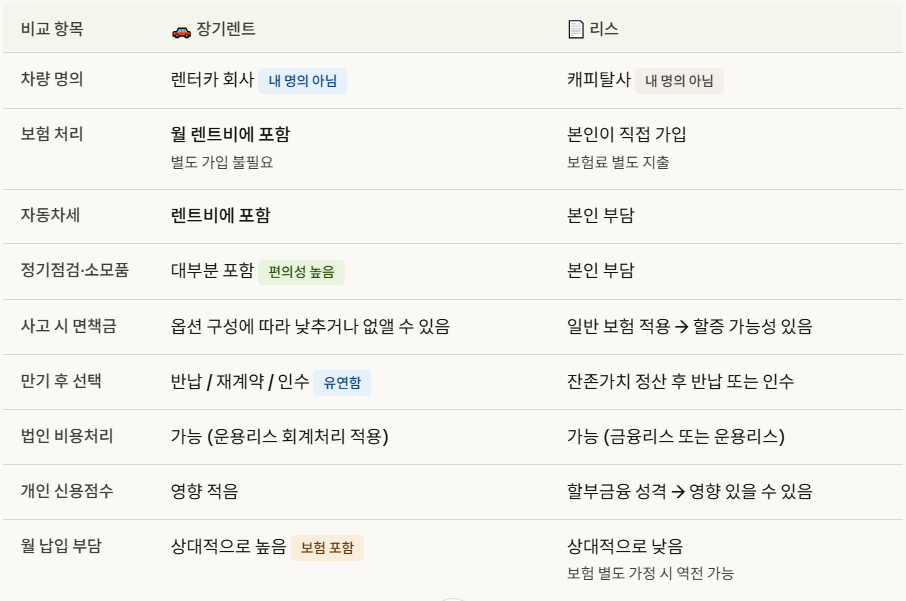Click the red car icon beside 장기렌트
Viewport: 906px width, 601px height.
coord(181,30)
